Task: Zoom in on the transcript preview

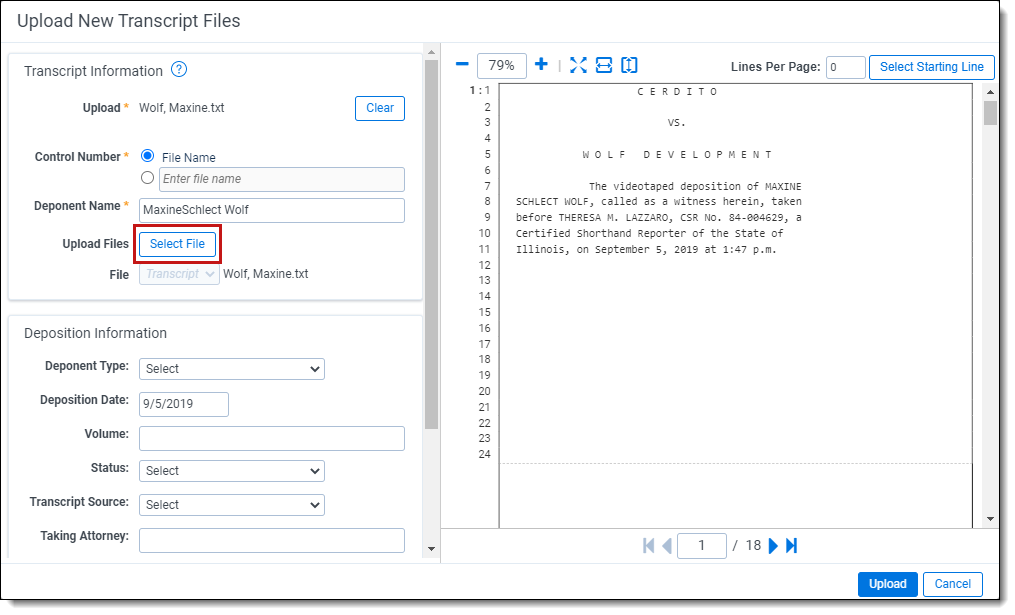Action: point(541,65)
